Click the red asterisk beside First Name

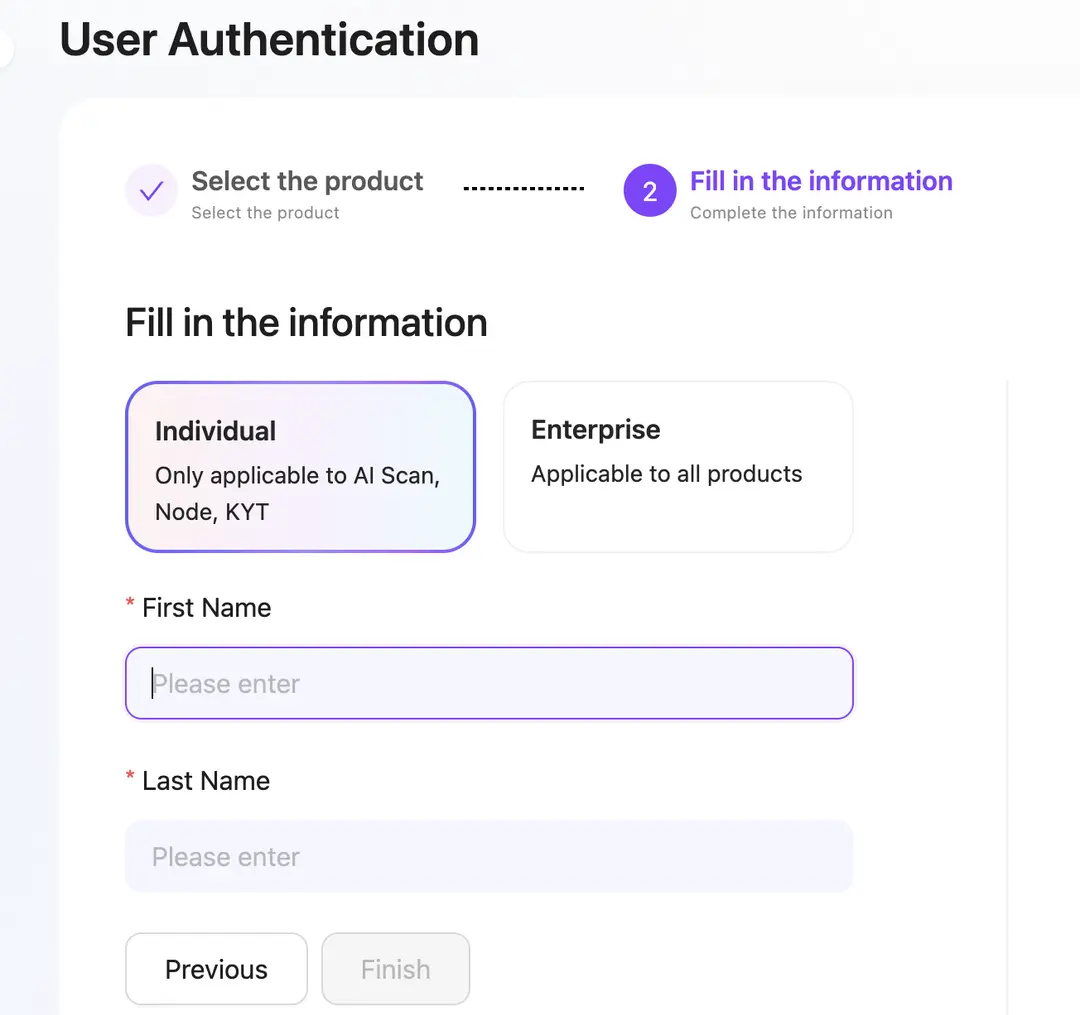point(129,603)
